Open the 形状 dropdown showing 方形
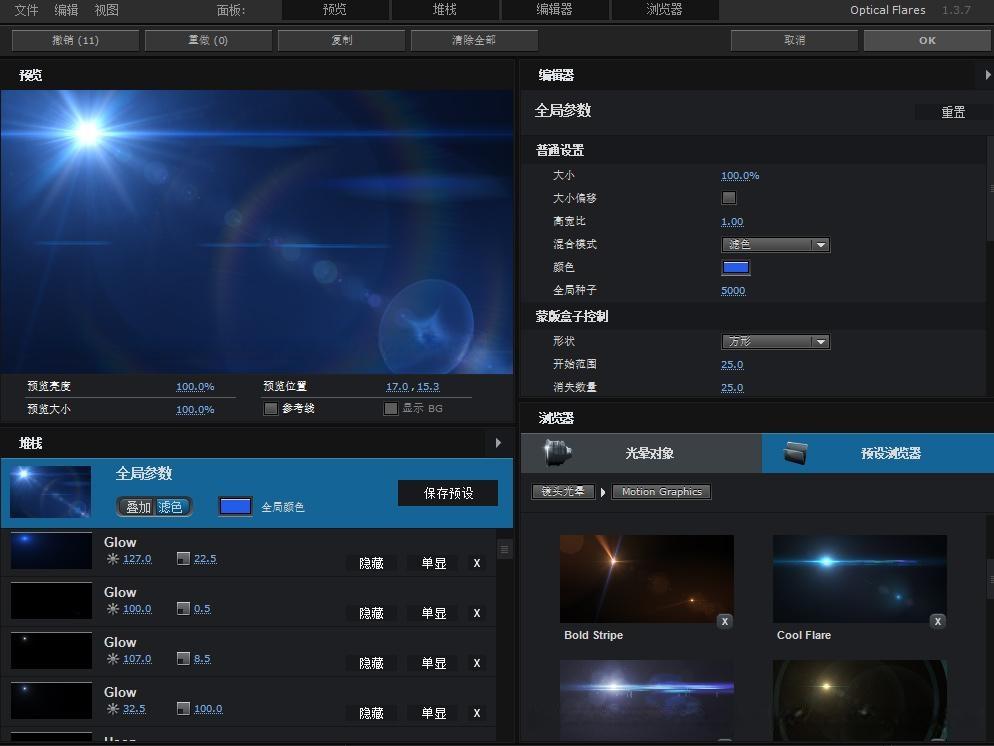The image size is (994, 746). [775, 341]
